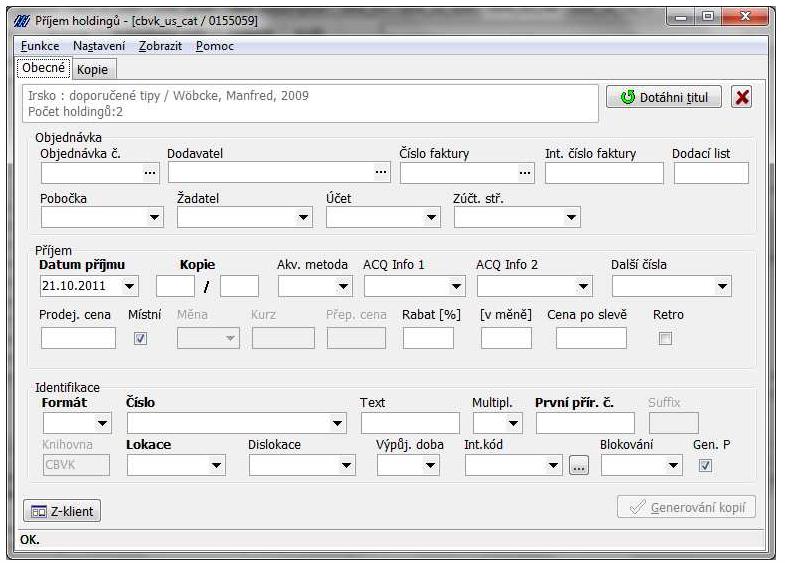
Task: Click the OK. status bar message
Action: [x=30, y=540]
